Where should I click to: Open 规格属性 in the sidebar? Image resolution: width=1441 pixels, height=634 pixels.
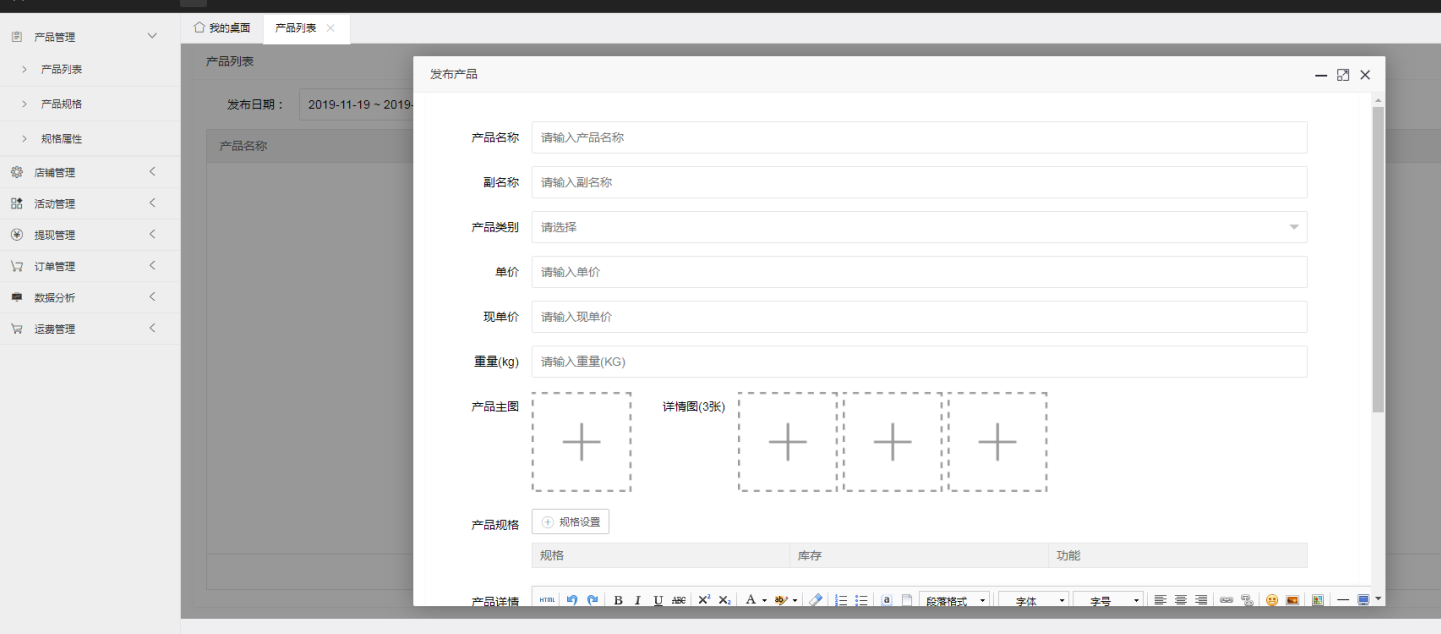click(x=61, y=139)
